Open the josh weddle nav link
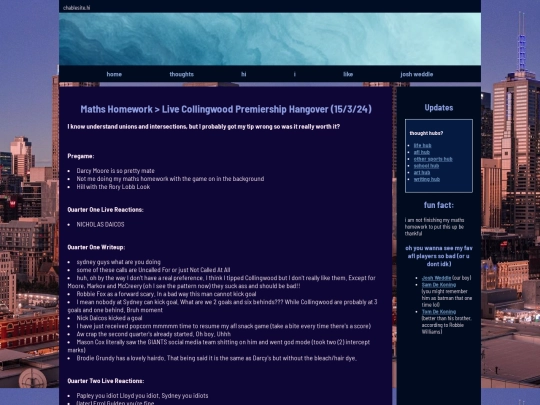This screenshot has width=540, height=405. [x=416, y=74]
